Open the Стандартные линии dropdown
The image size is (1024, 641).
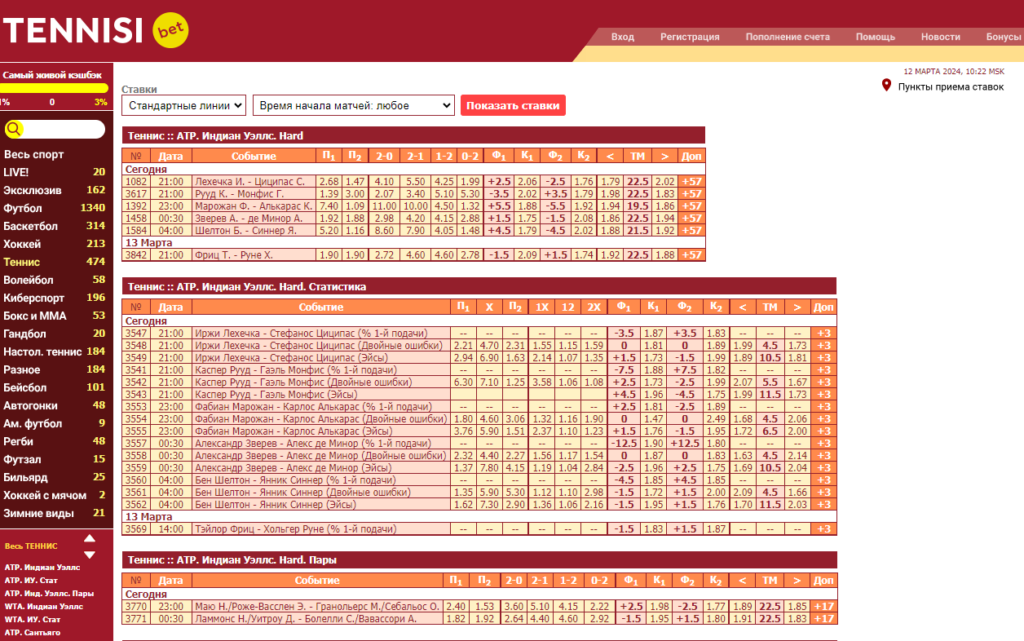[184, 105]
